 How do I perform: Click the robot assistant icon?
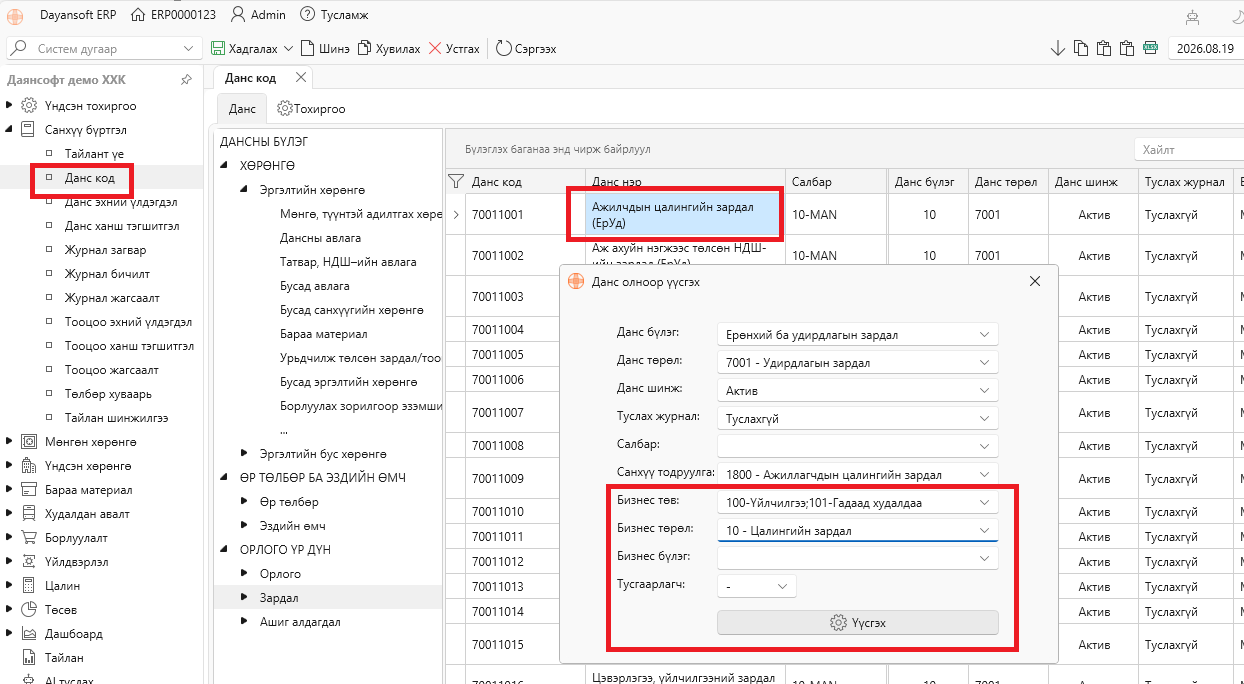[x=1192, y=16]
